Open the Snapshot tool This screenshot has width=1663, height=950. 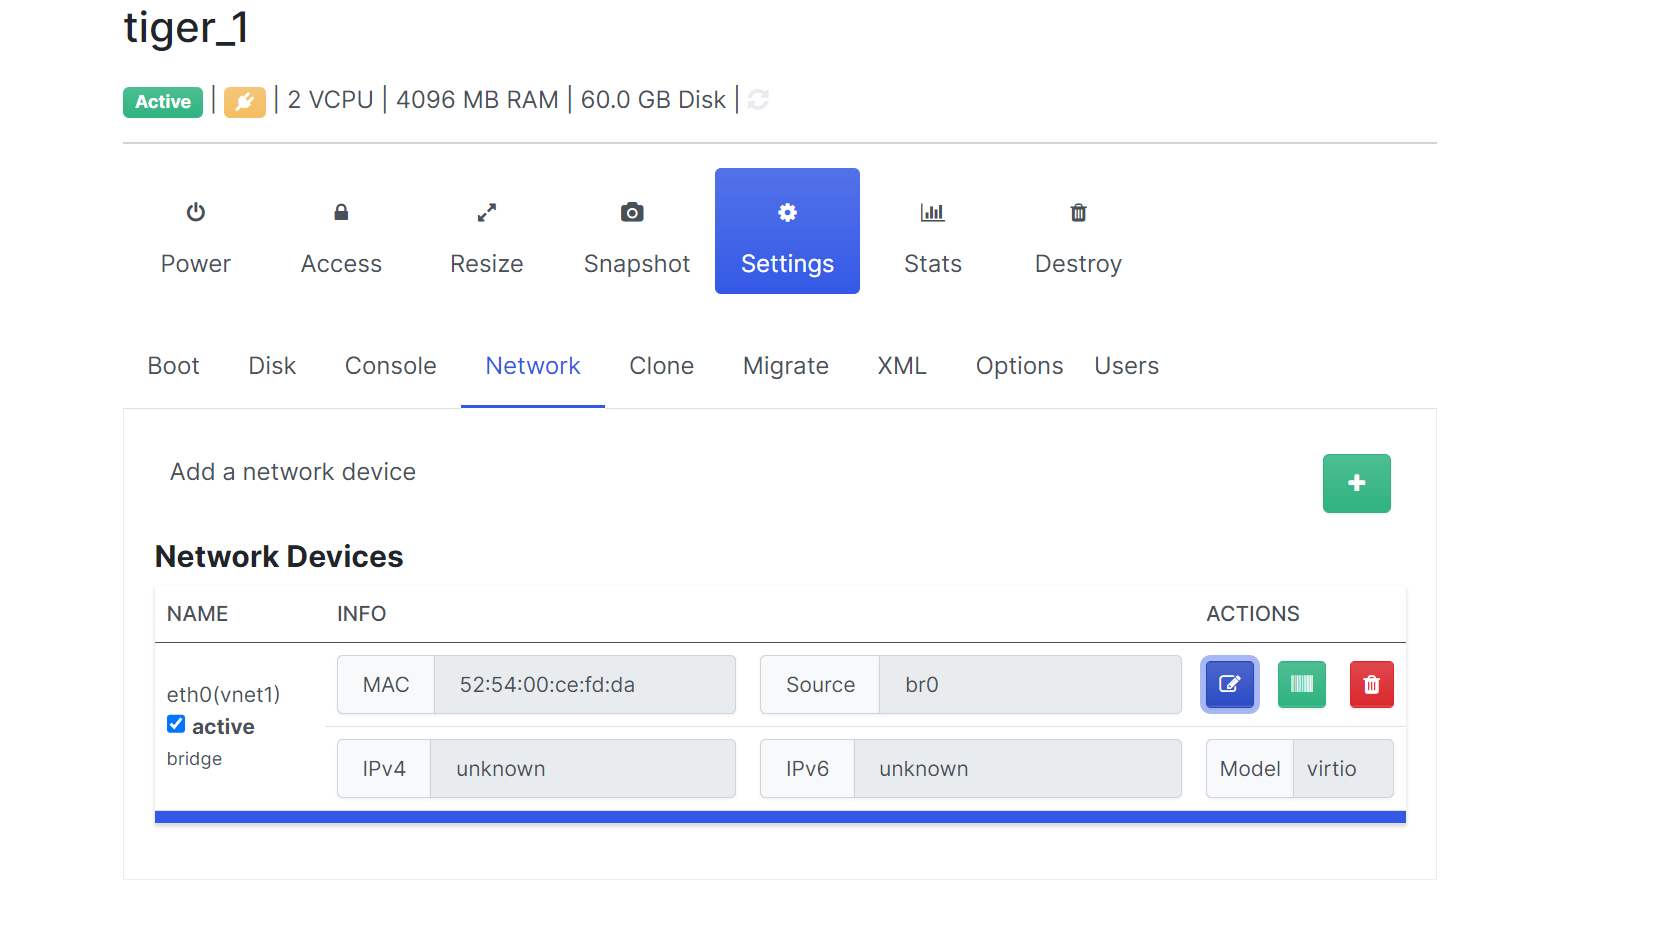[635, 236]
